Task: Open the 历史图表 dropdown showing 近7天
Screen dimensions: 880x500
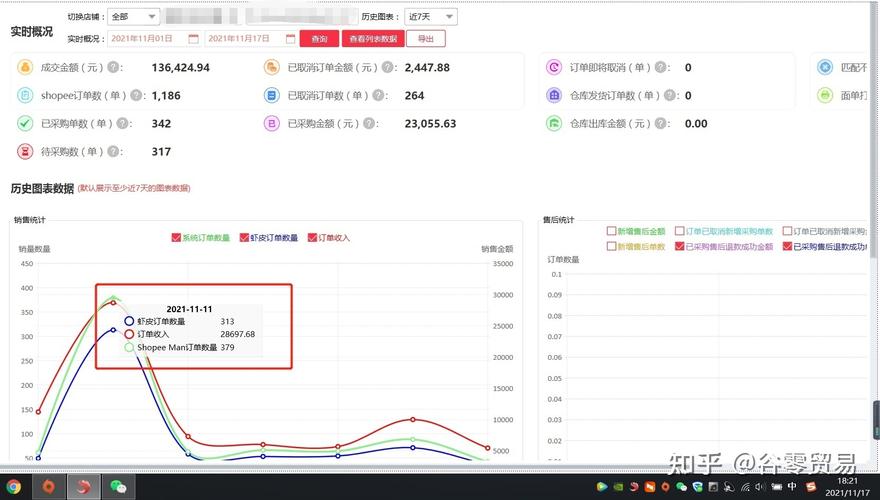Action: pos(430,17)
